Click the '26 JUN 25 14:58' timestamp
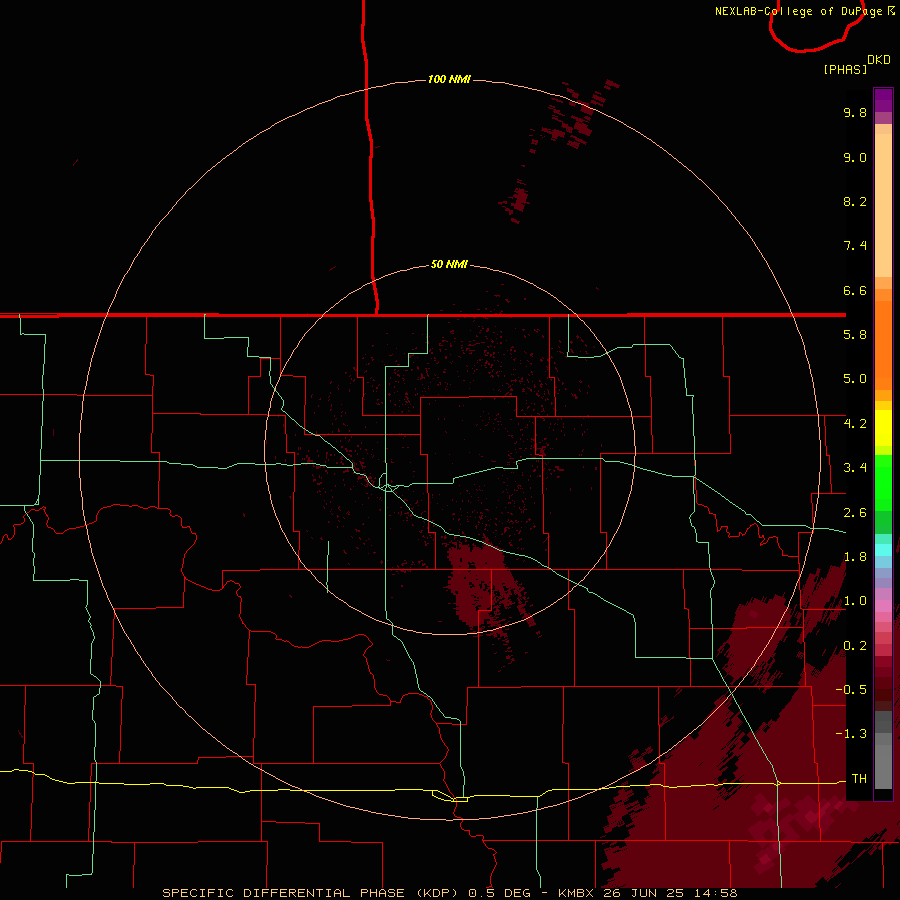This screenshot has width=900, height=900. pos(670,893)
